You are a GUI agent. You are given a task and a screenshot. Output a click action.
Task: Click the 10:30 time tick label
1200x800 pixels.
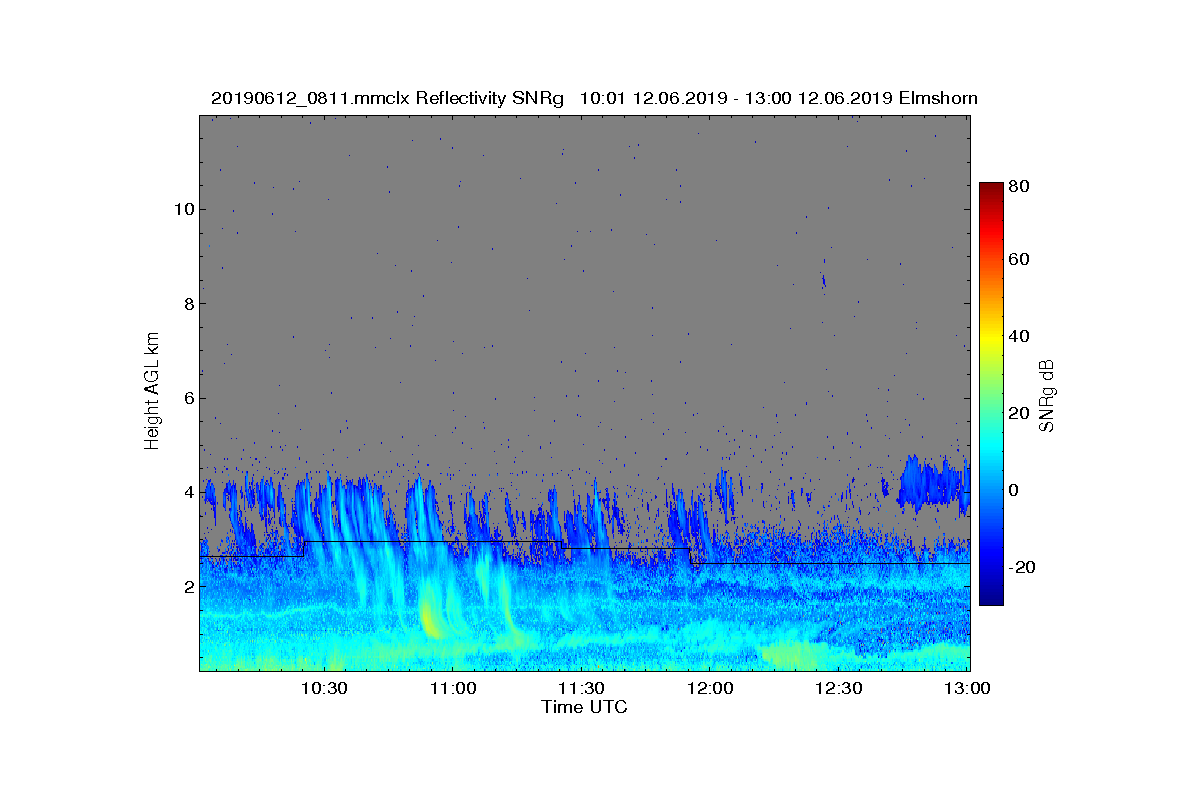(x=324, y=689)
